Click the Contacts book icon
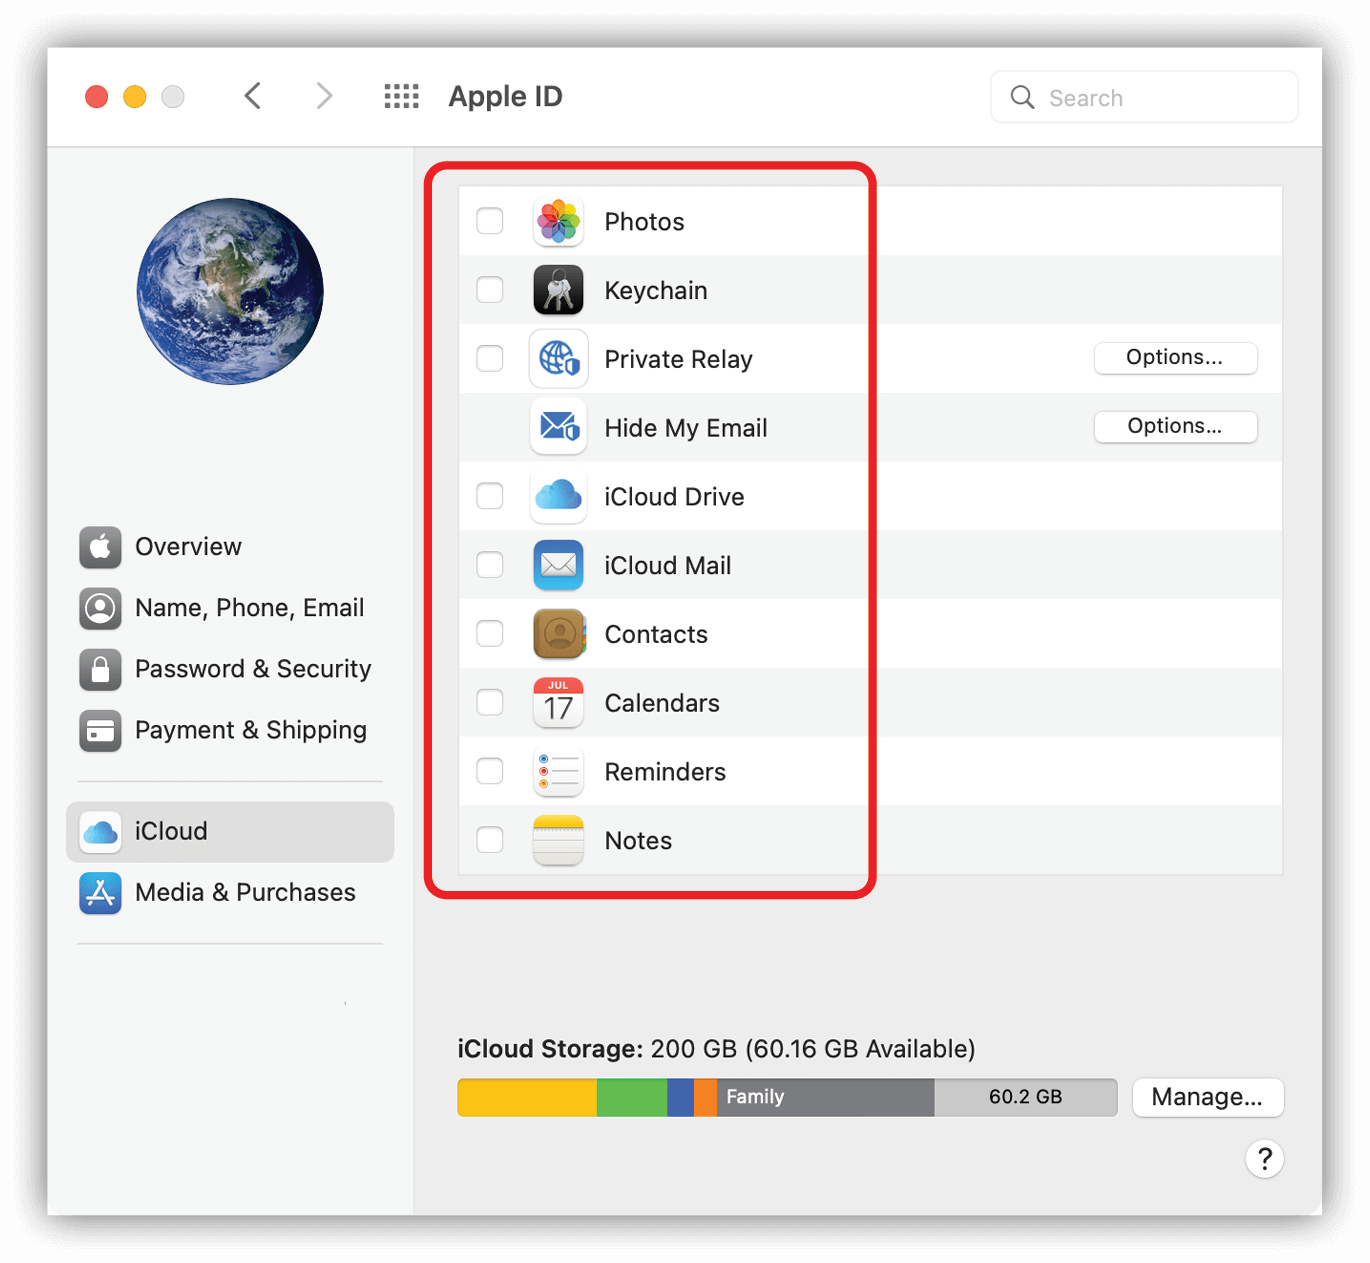Image resolution: width=1370 pixels, height=1263 pixels. (x=558, y=634)
